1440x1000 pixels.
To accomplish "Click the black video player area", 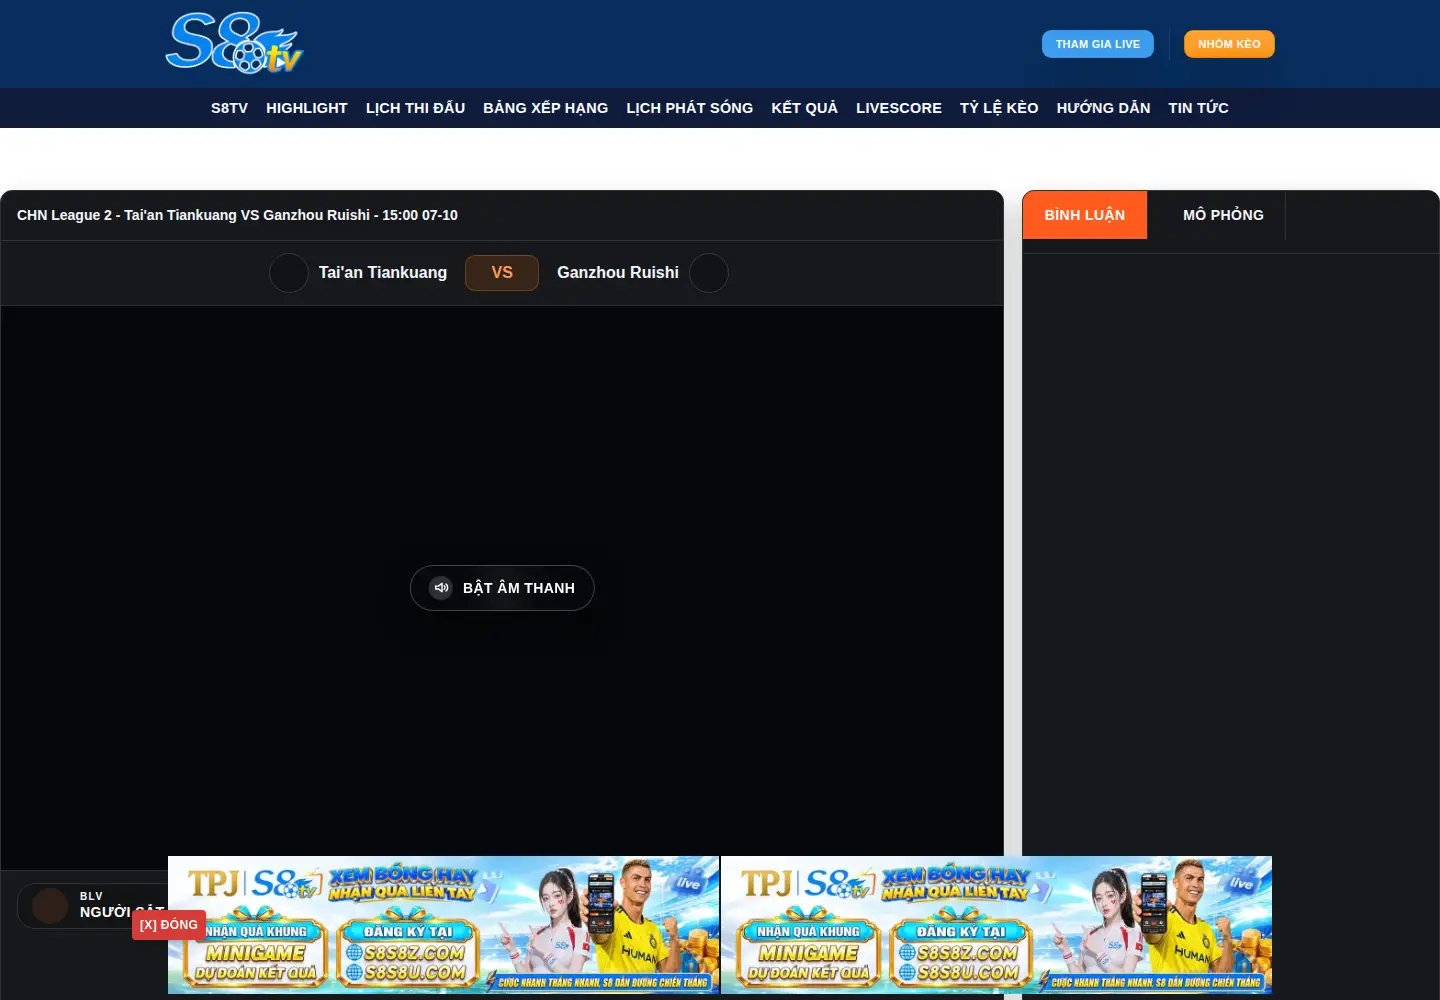I will click(502, 587).
